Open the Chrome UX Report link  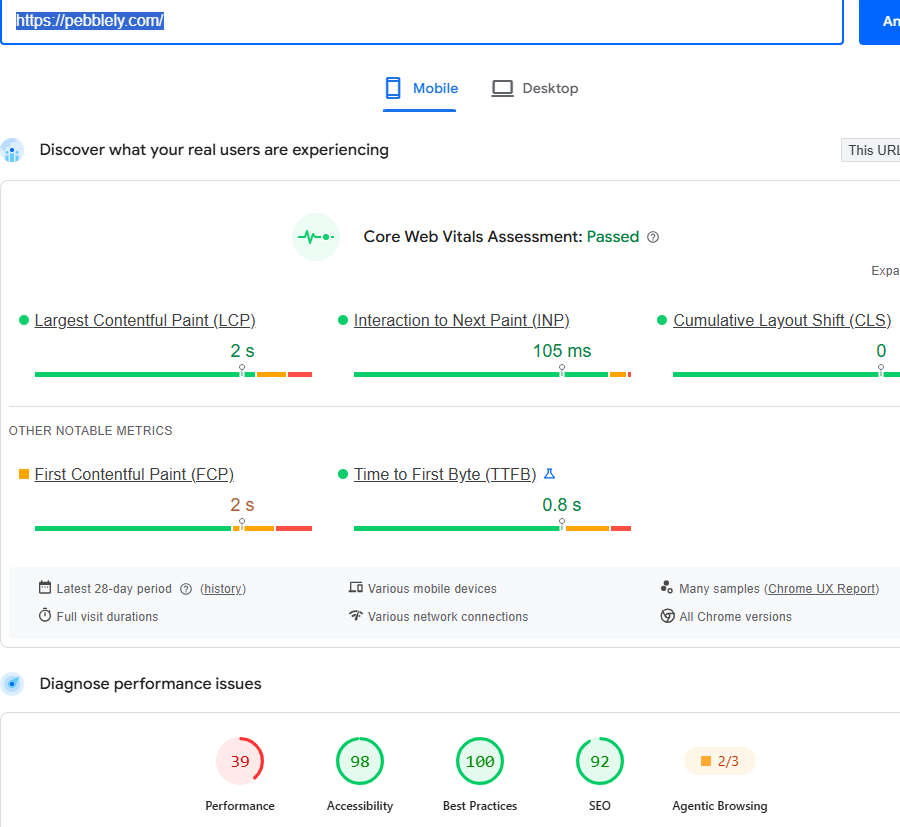[821, 589]
